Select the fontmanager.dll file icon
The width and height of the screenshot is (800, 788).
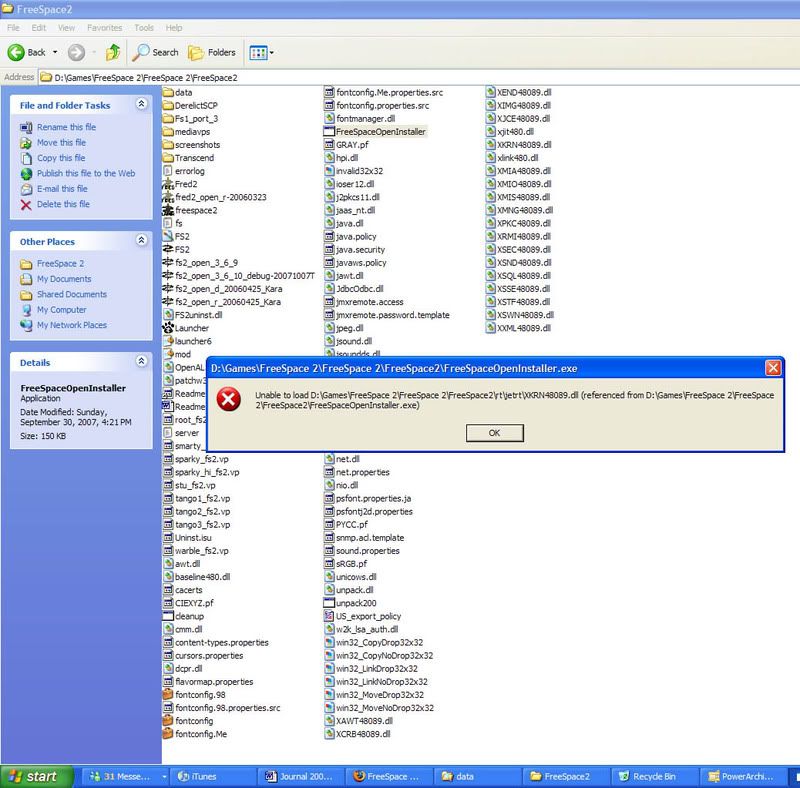[329, 118]
